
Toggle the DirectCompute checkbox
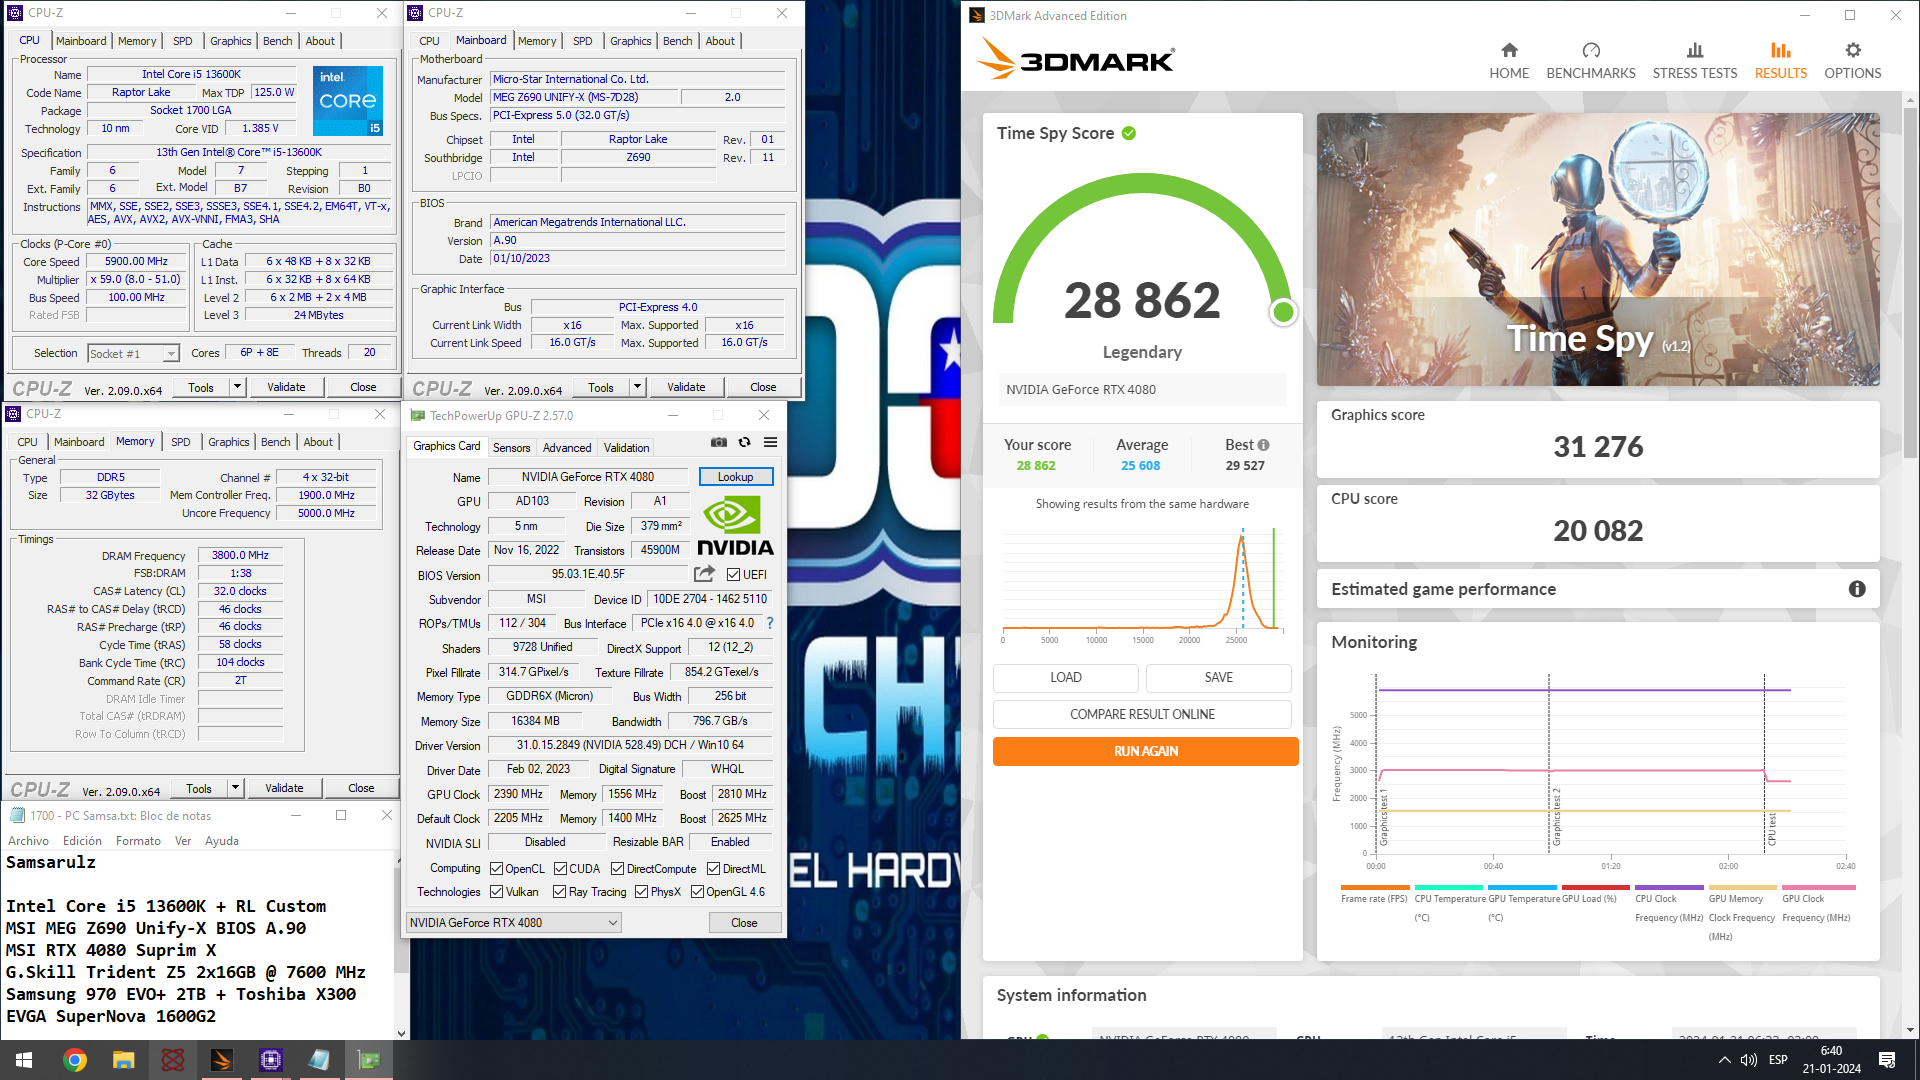point(617,868)
